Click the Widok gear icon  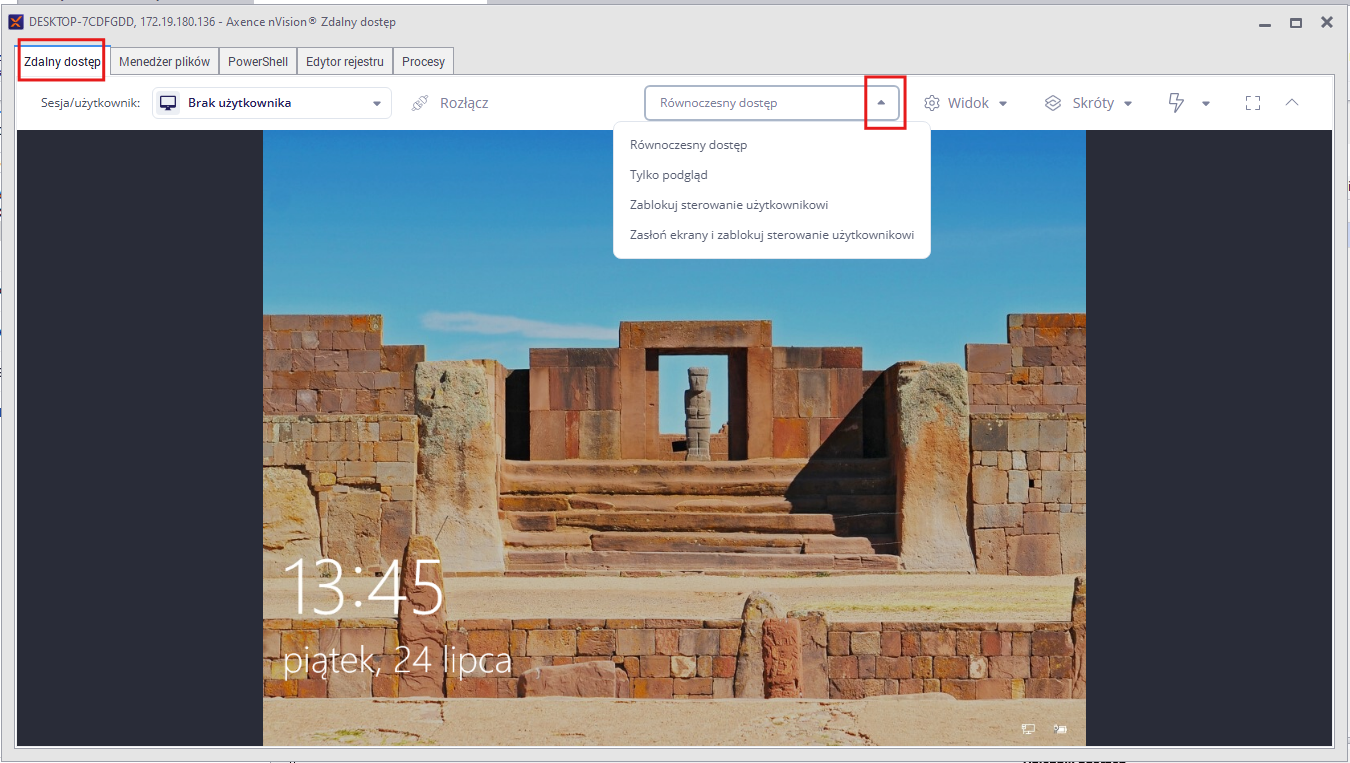[932, 103]
